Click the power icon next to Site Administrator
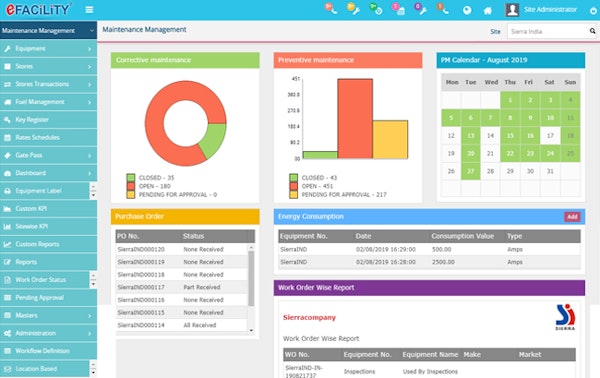 click(x=593, y=11)
